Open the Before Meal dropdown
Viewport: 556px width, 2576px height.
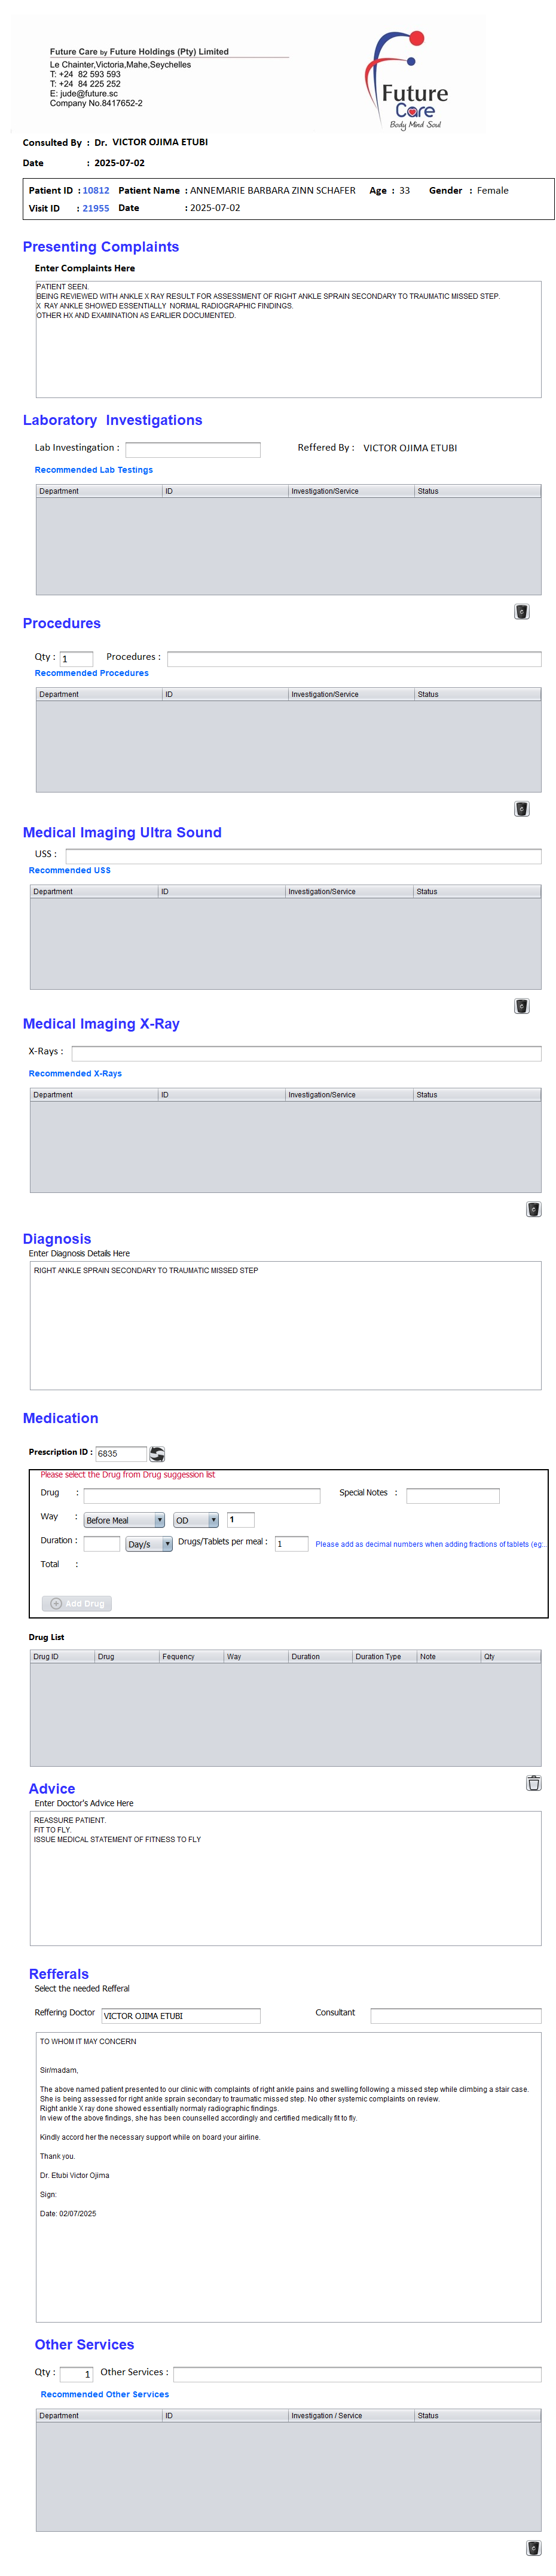pyautogui.click(x=124, y=1519)
